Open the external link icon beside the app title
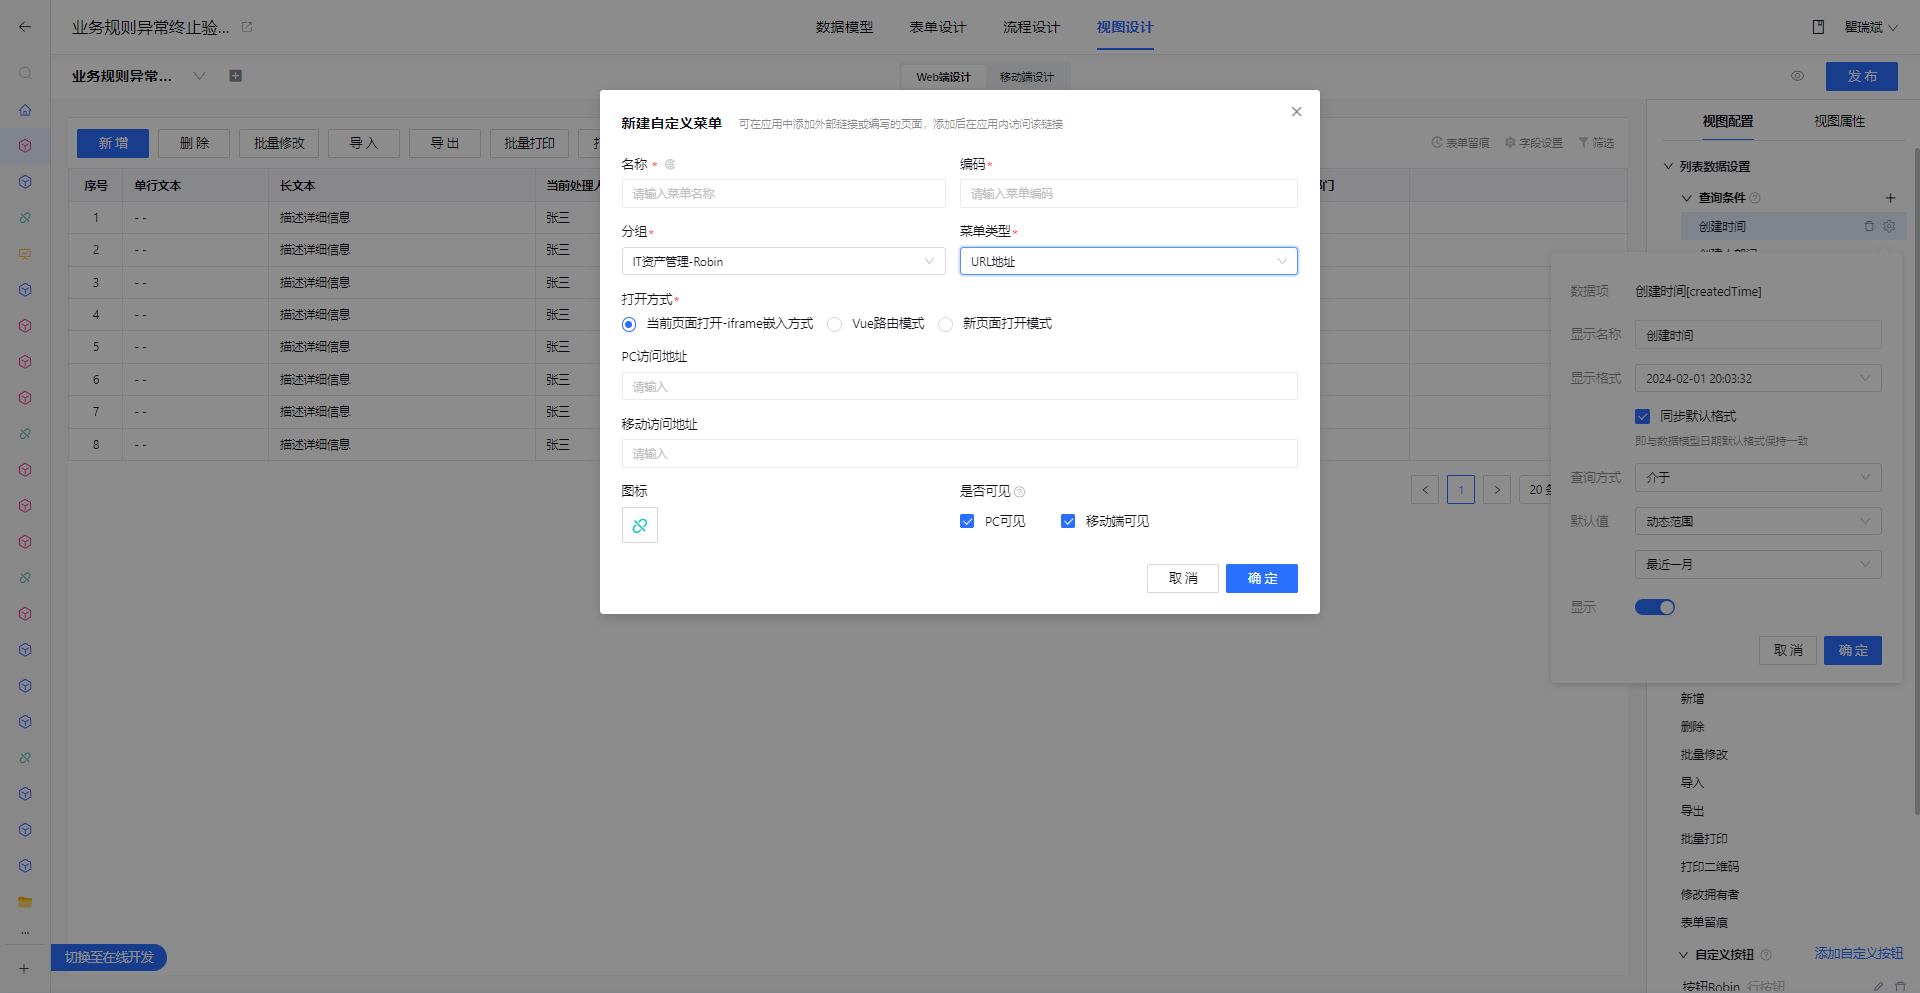This screenshot has width=1920, height=993. (x=247, y=27)
